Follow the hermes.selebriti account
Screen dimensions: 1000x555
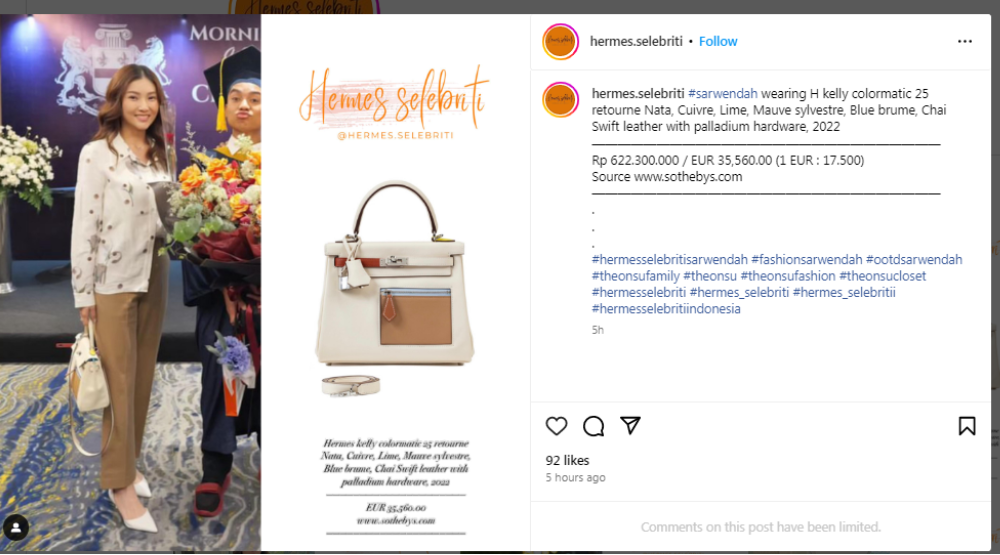click(718, 41)
